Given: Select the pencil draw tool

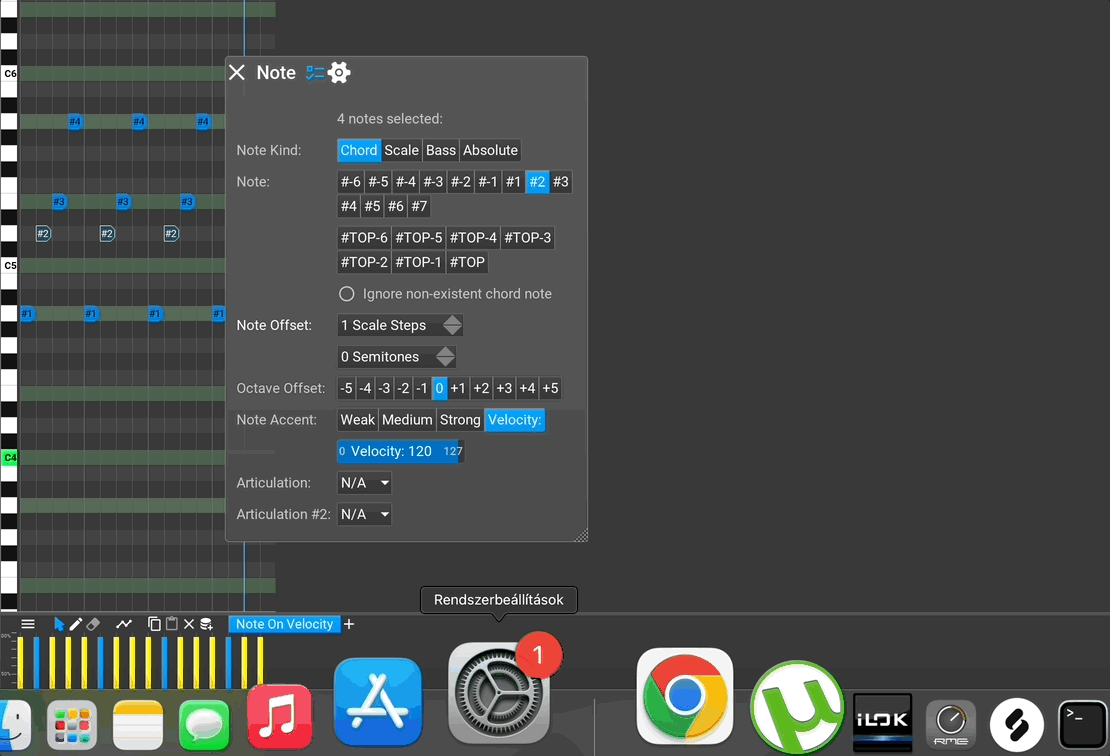Looking at the screenshot, I should 76,624.
